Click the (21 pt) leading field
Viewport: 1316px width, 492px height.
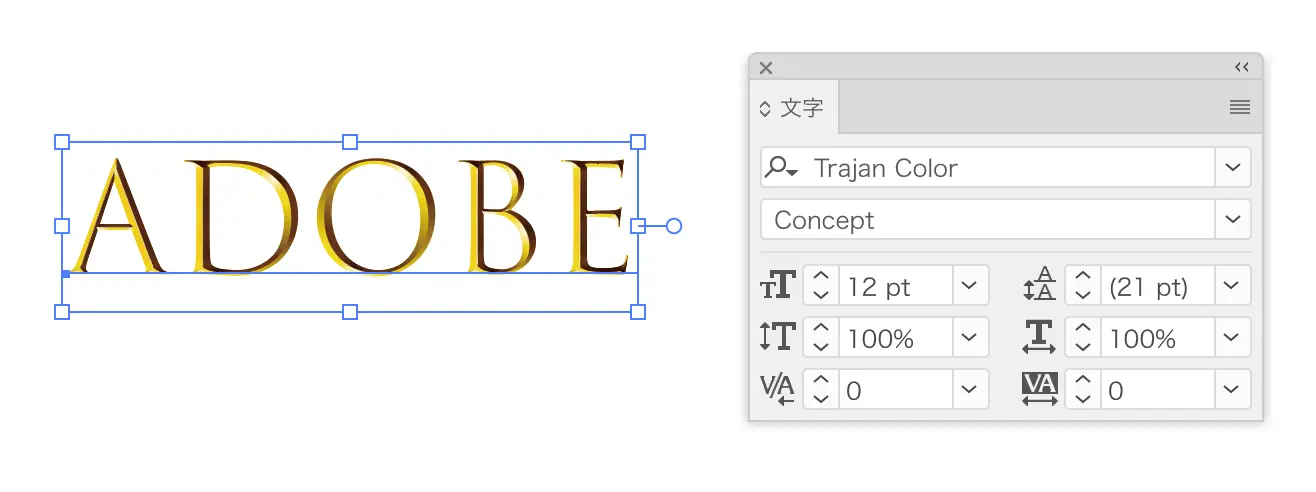point(1157,286)
